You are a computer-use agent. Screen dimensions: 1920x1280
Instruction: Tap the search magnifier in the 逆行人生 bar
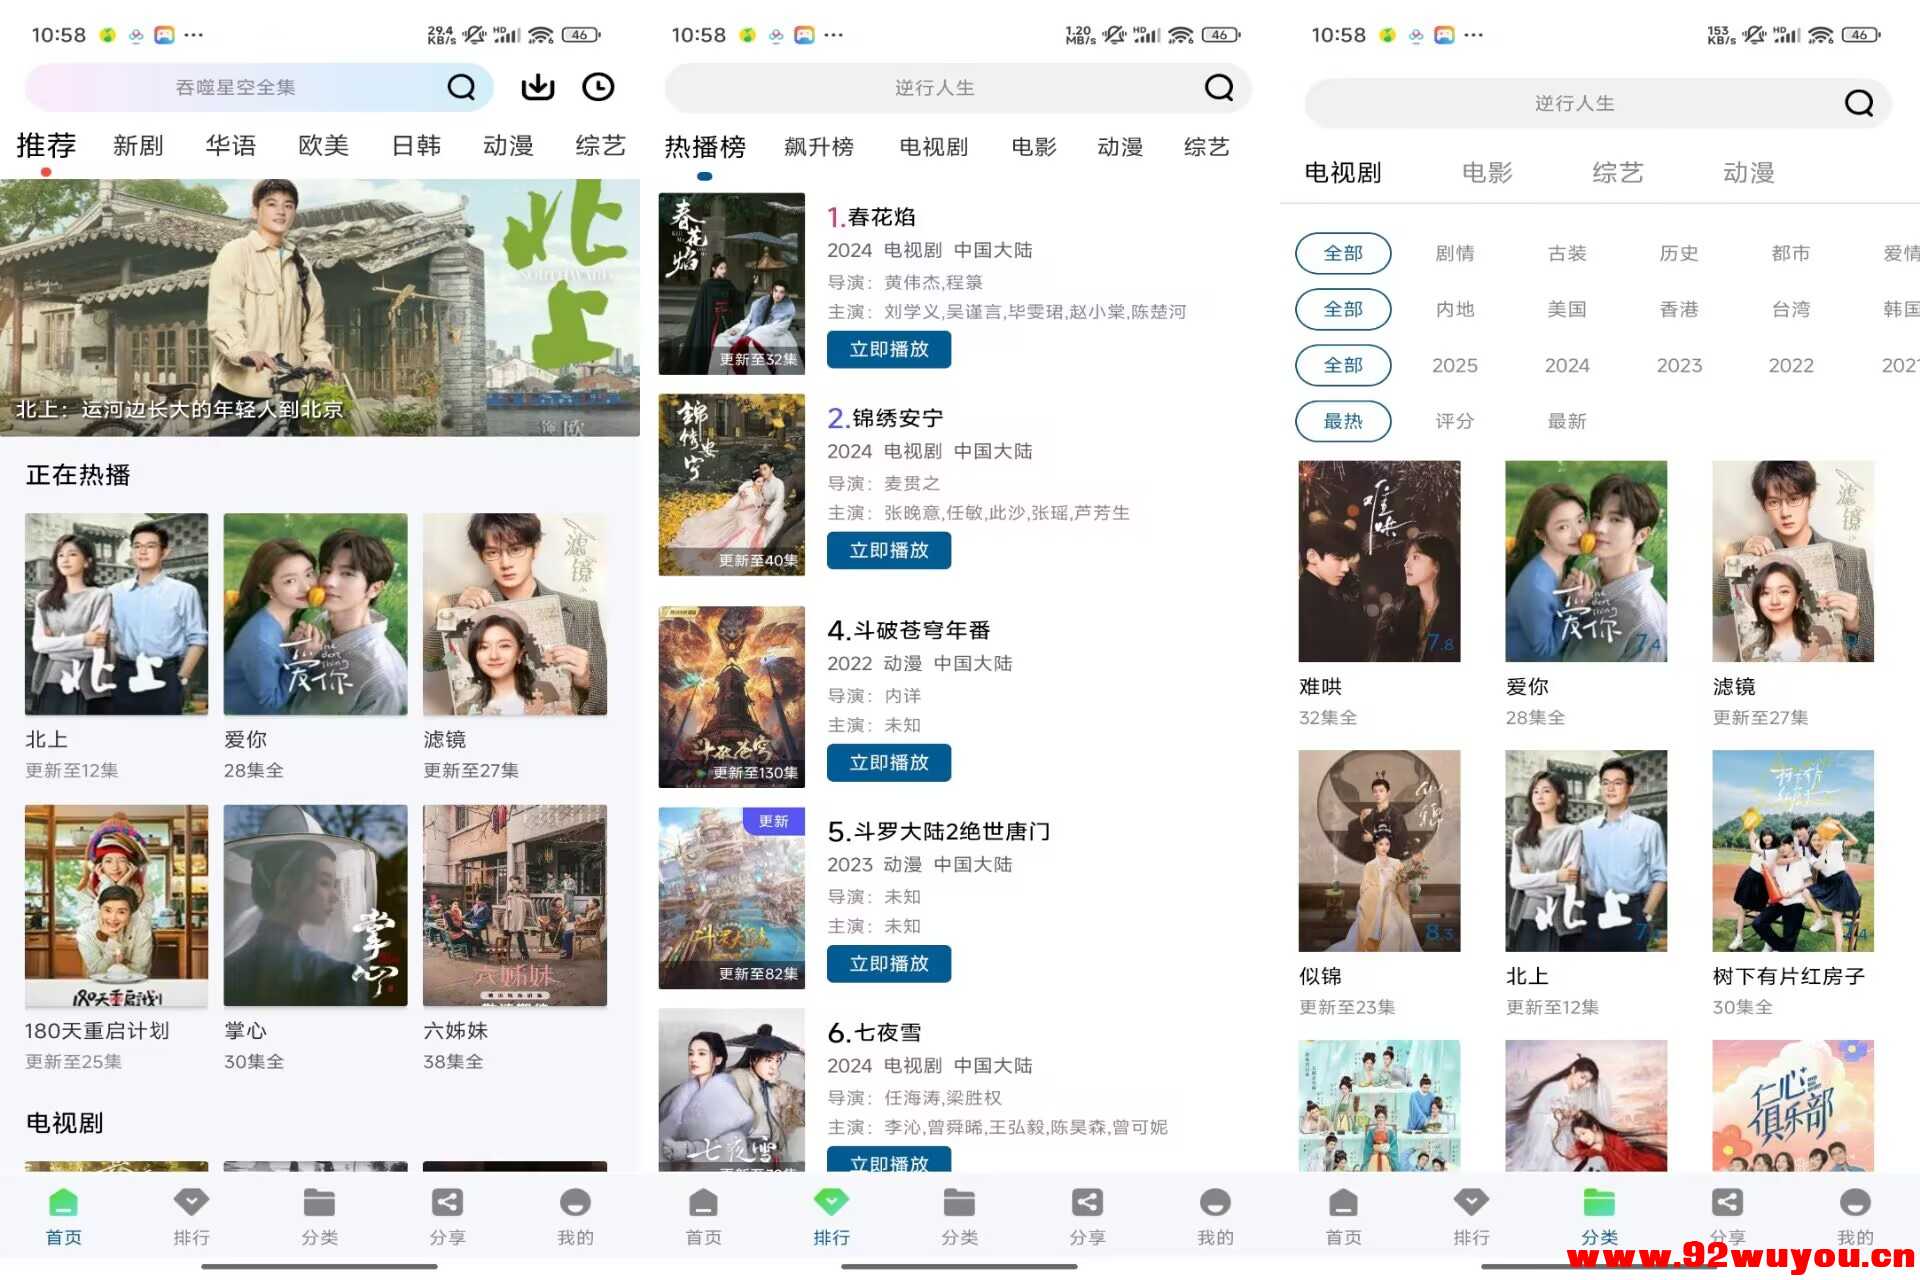pyautogui.click(x=1218, y=88)
